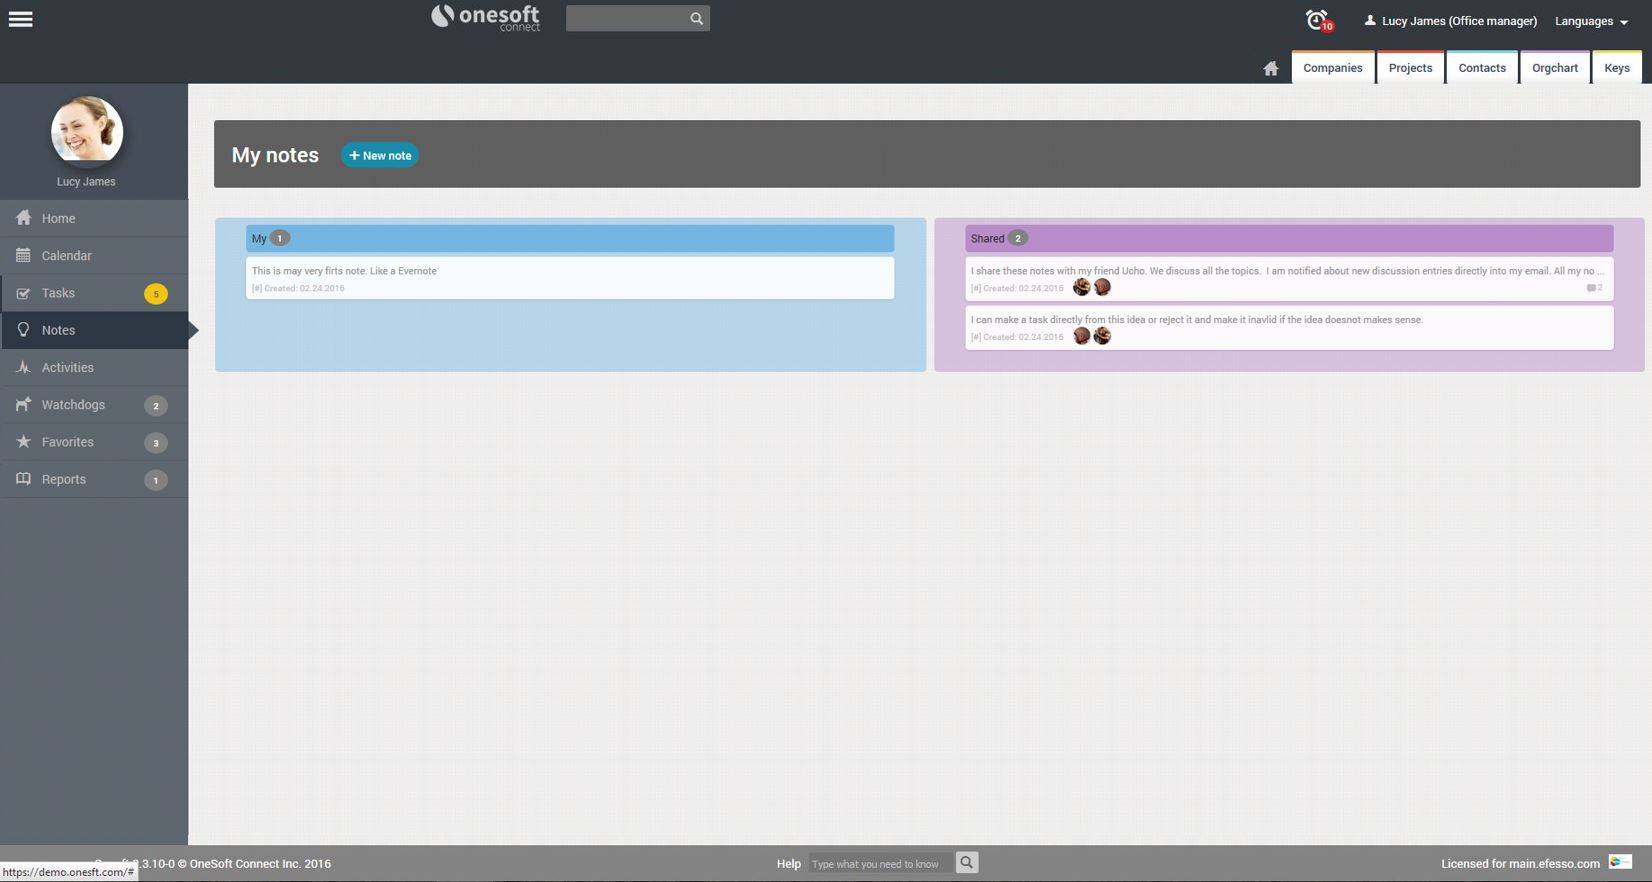1652x882 pixels.
Task: Select Notes in the sidebar
Action: point(94,330)
